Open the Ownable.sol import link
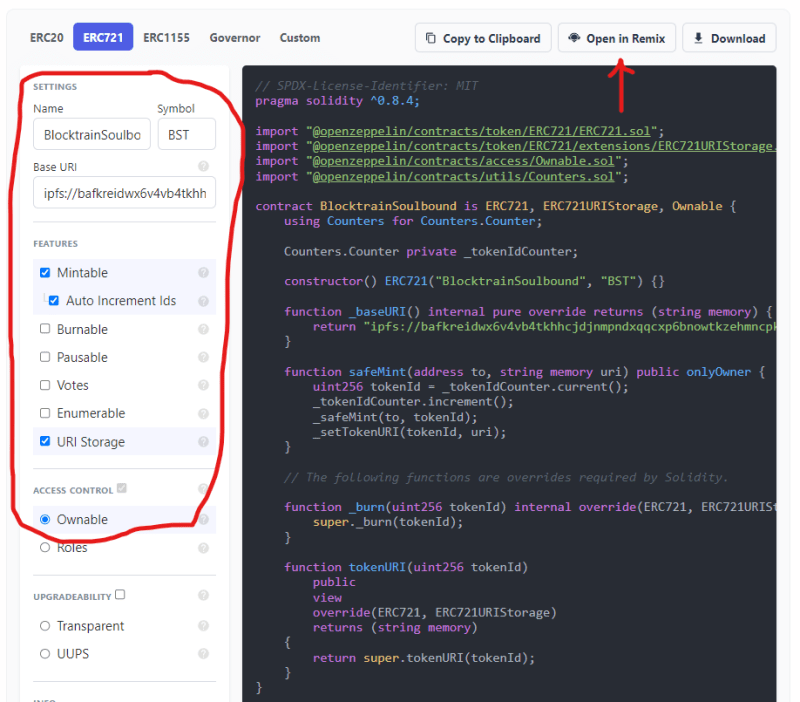 click(463, 161)
